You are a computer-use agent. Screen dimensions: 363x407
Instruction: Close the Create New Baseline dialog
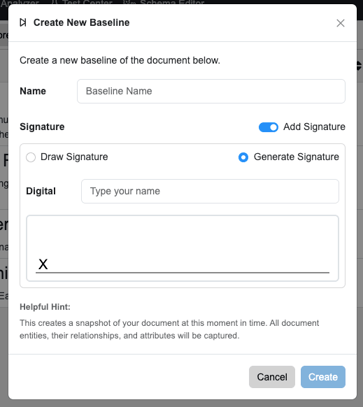340,23
